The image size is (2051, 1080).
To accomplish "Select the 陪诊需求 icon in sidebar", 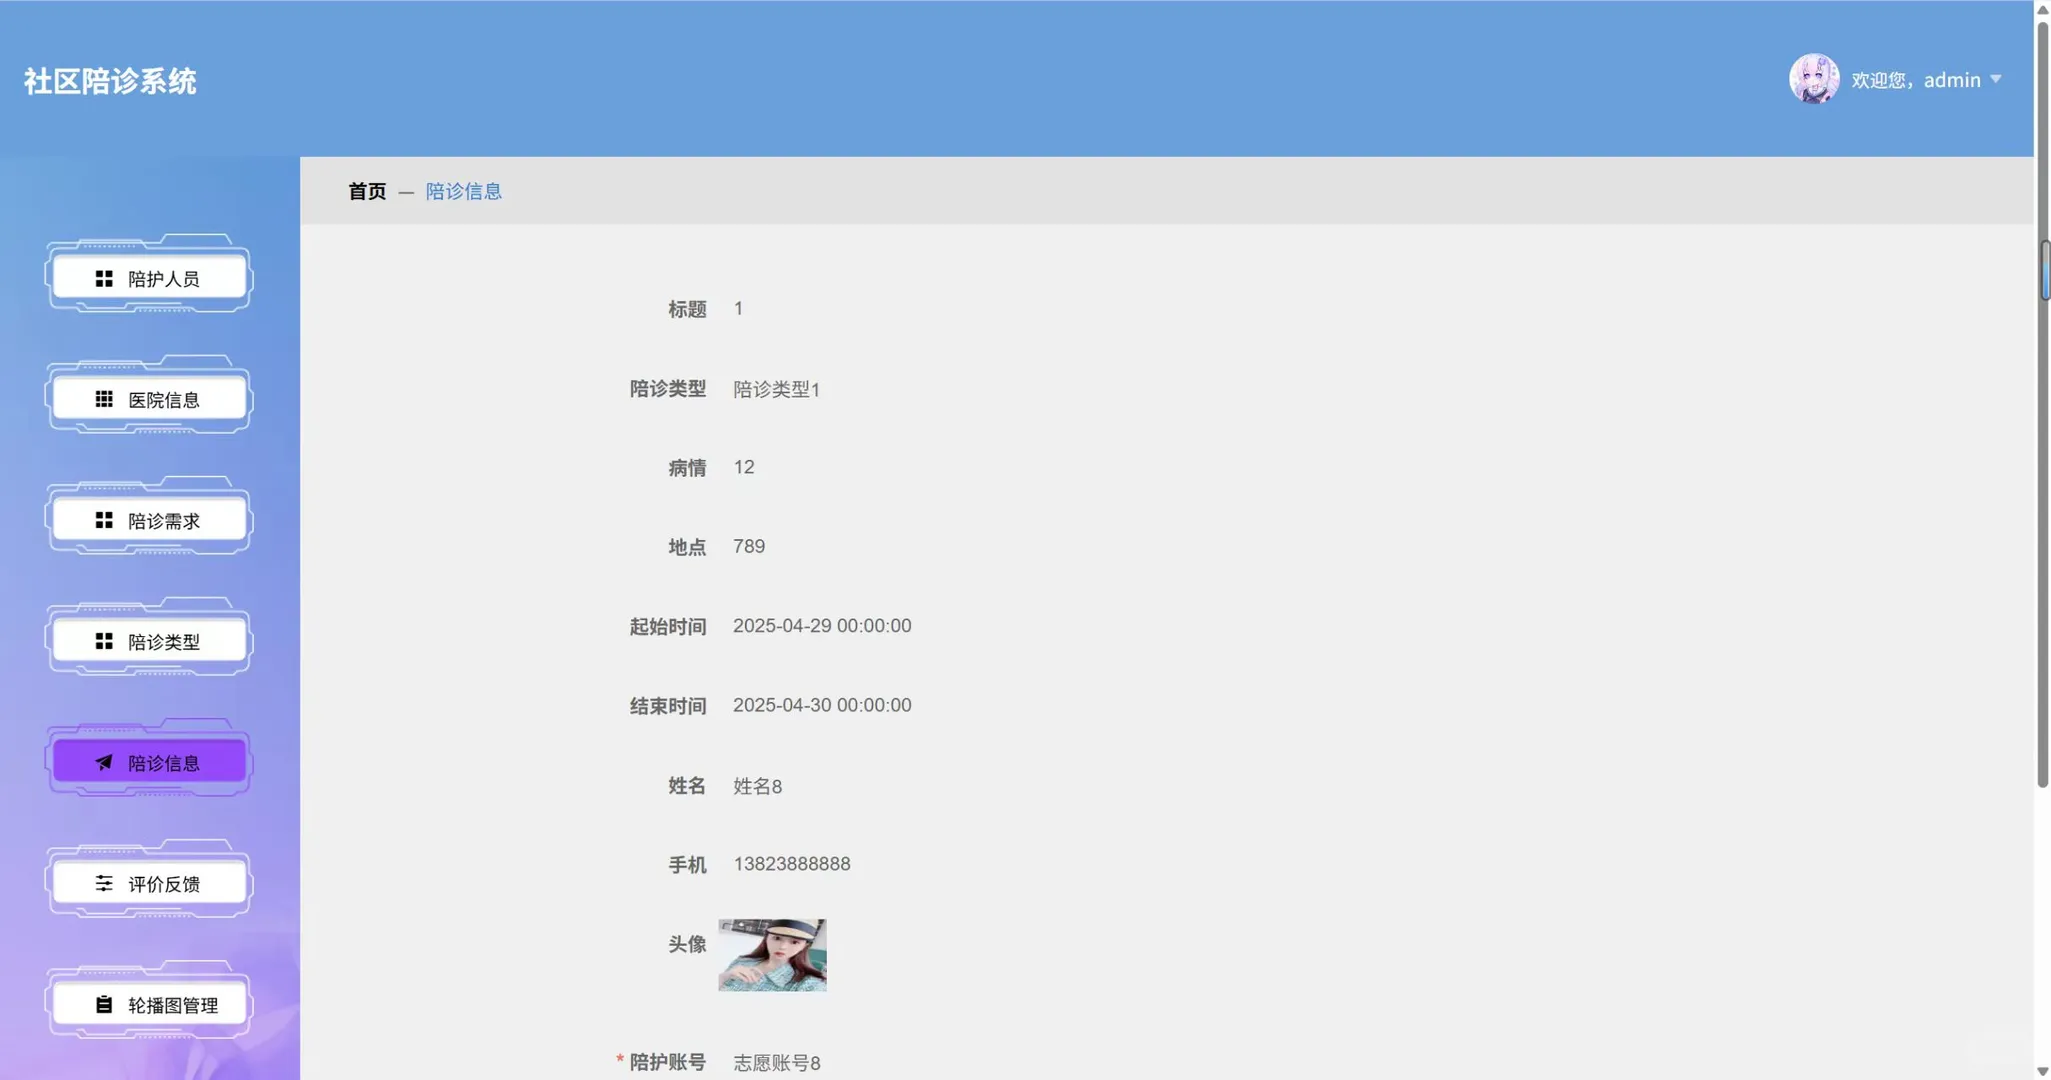I will tap(104, 520).
